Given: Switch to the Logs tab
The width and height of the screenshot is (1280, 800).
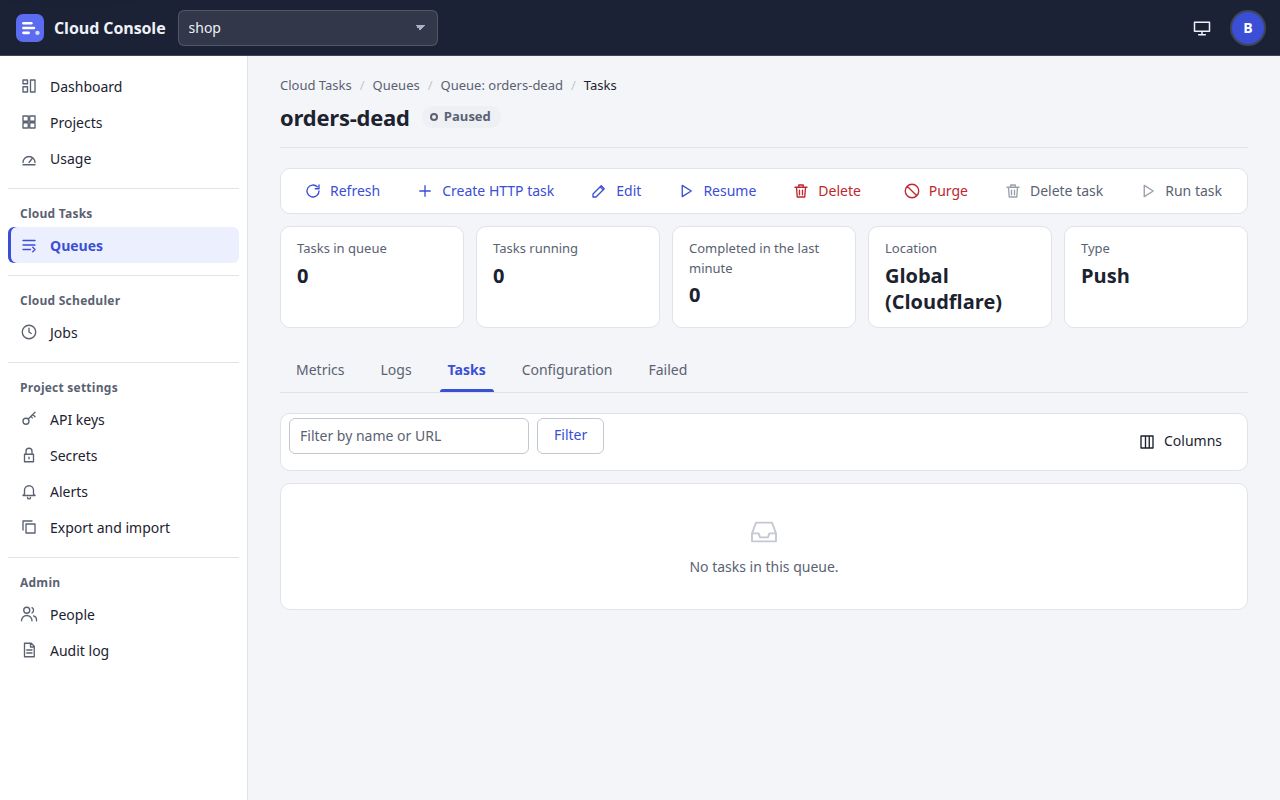Looking at the screenshot, I should [396, 370].
